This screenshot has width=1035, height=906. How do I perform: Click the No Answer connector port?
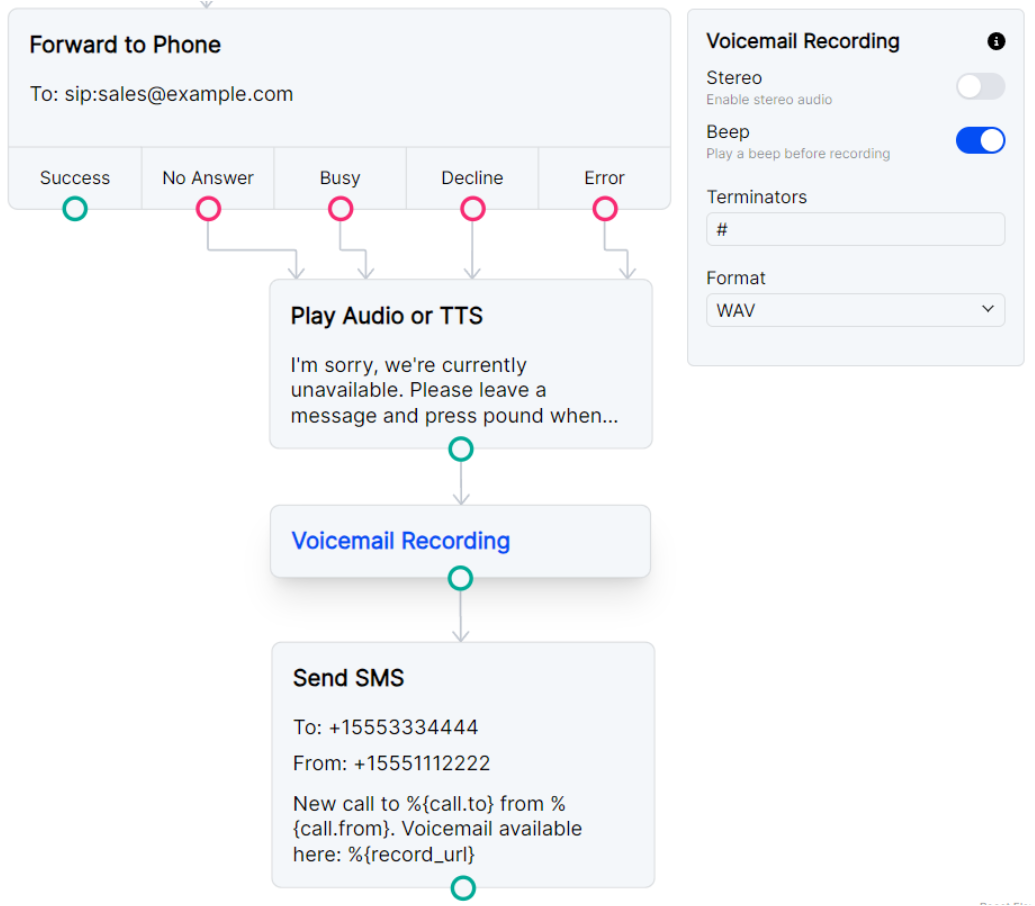coord(207,208)
